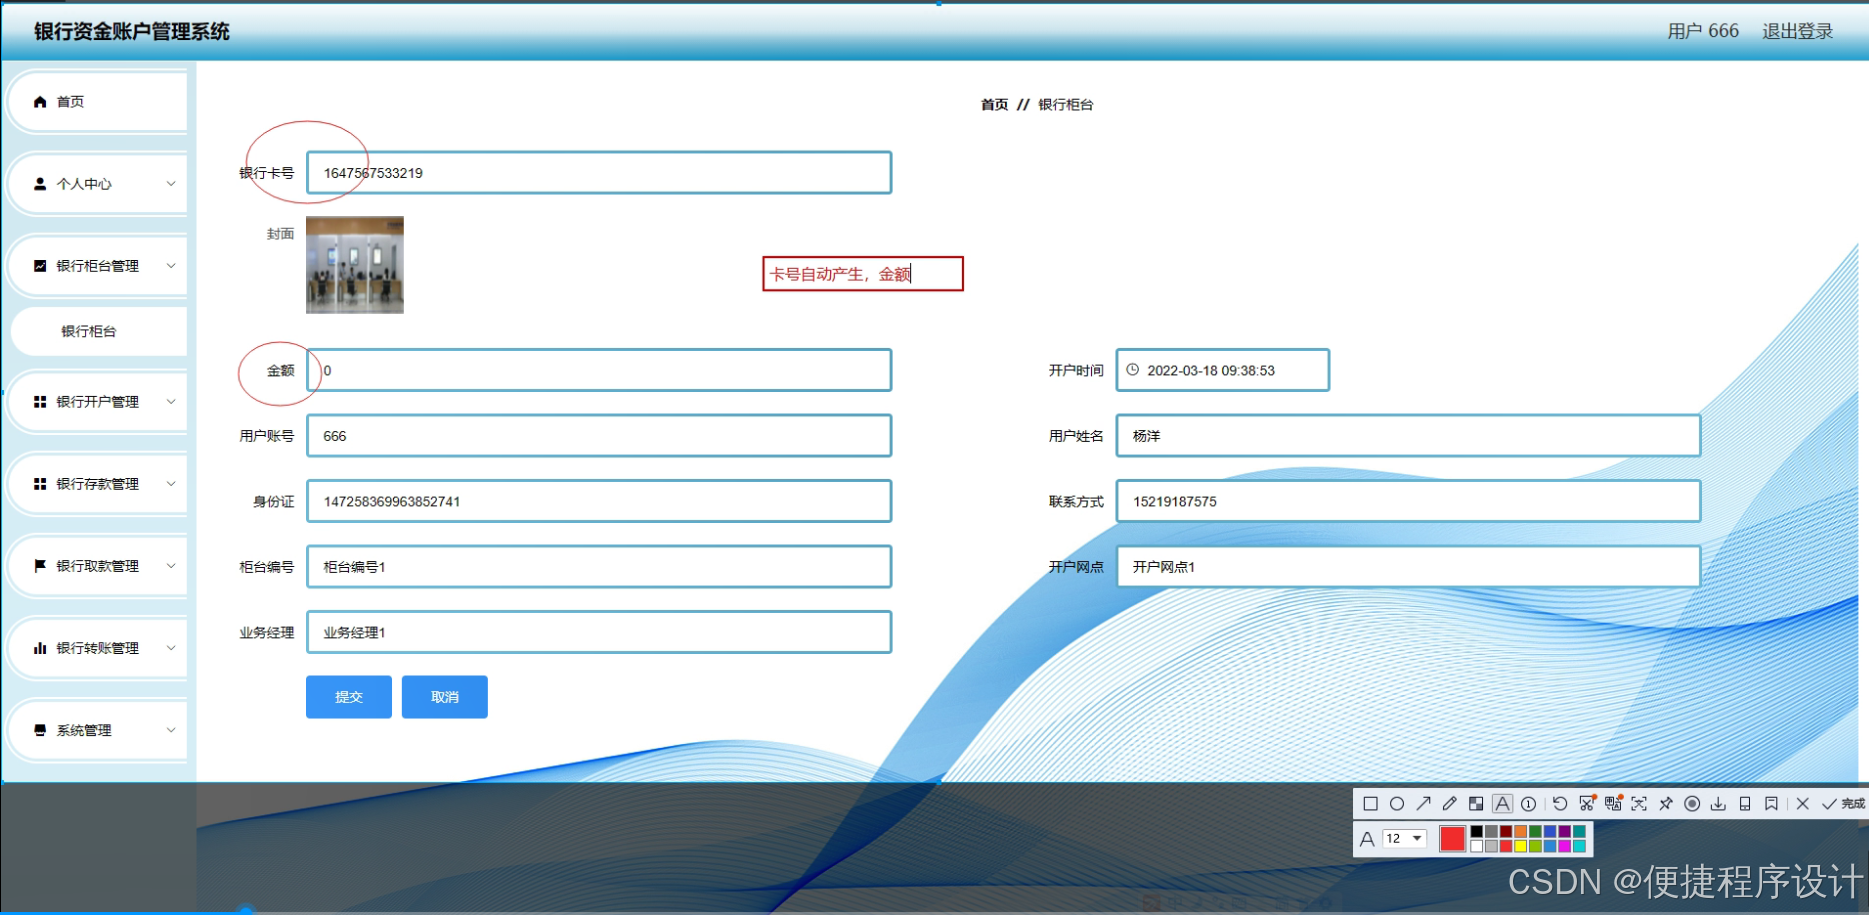Click the person icon beside 个人中心
The height and width of the screenshot is (915, 1869).
tap(40, 183)
